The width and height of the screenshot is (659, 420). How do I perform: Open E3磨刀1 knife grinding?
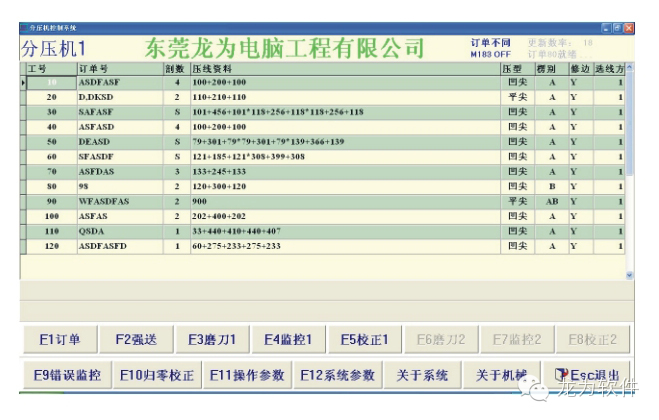(x=212, y=339)
